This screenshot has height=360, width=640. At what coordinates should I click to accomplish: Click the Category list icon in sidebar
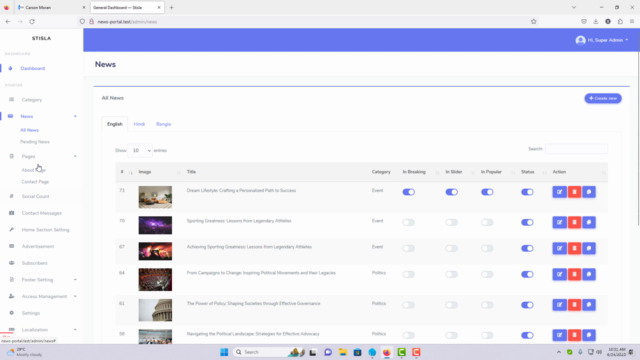[11, 99]
